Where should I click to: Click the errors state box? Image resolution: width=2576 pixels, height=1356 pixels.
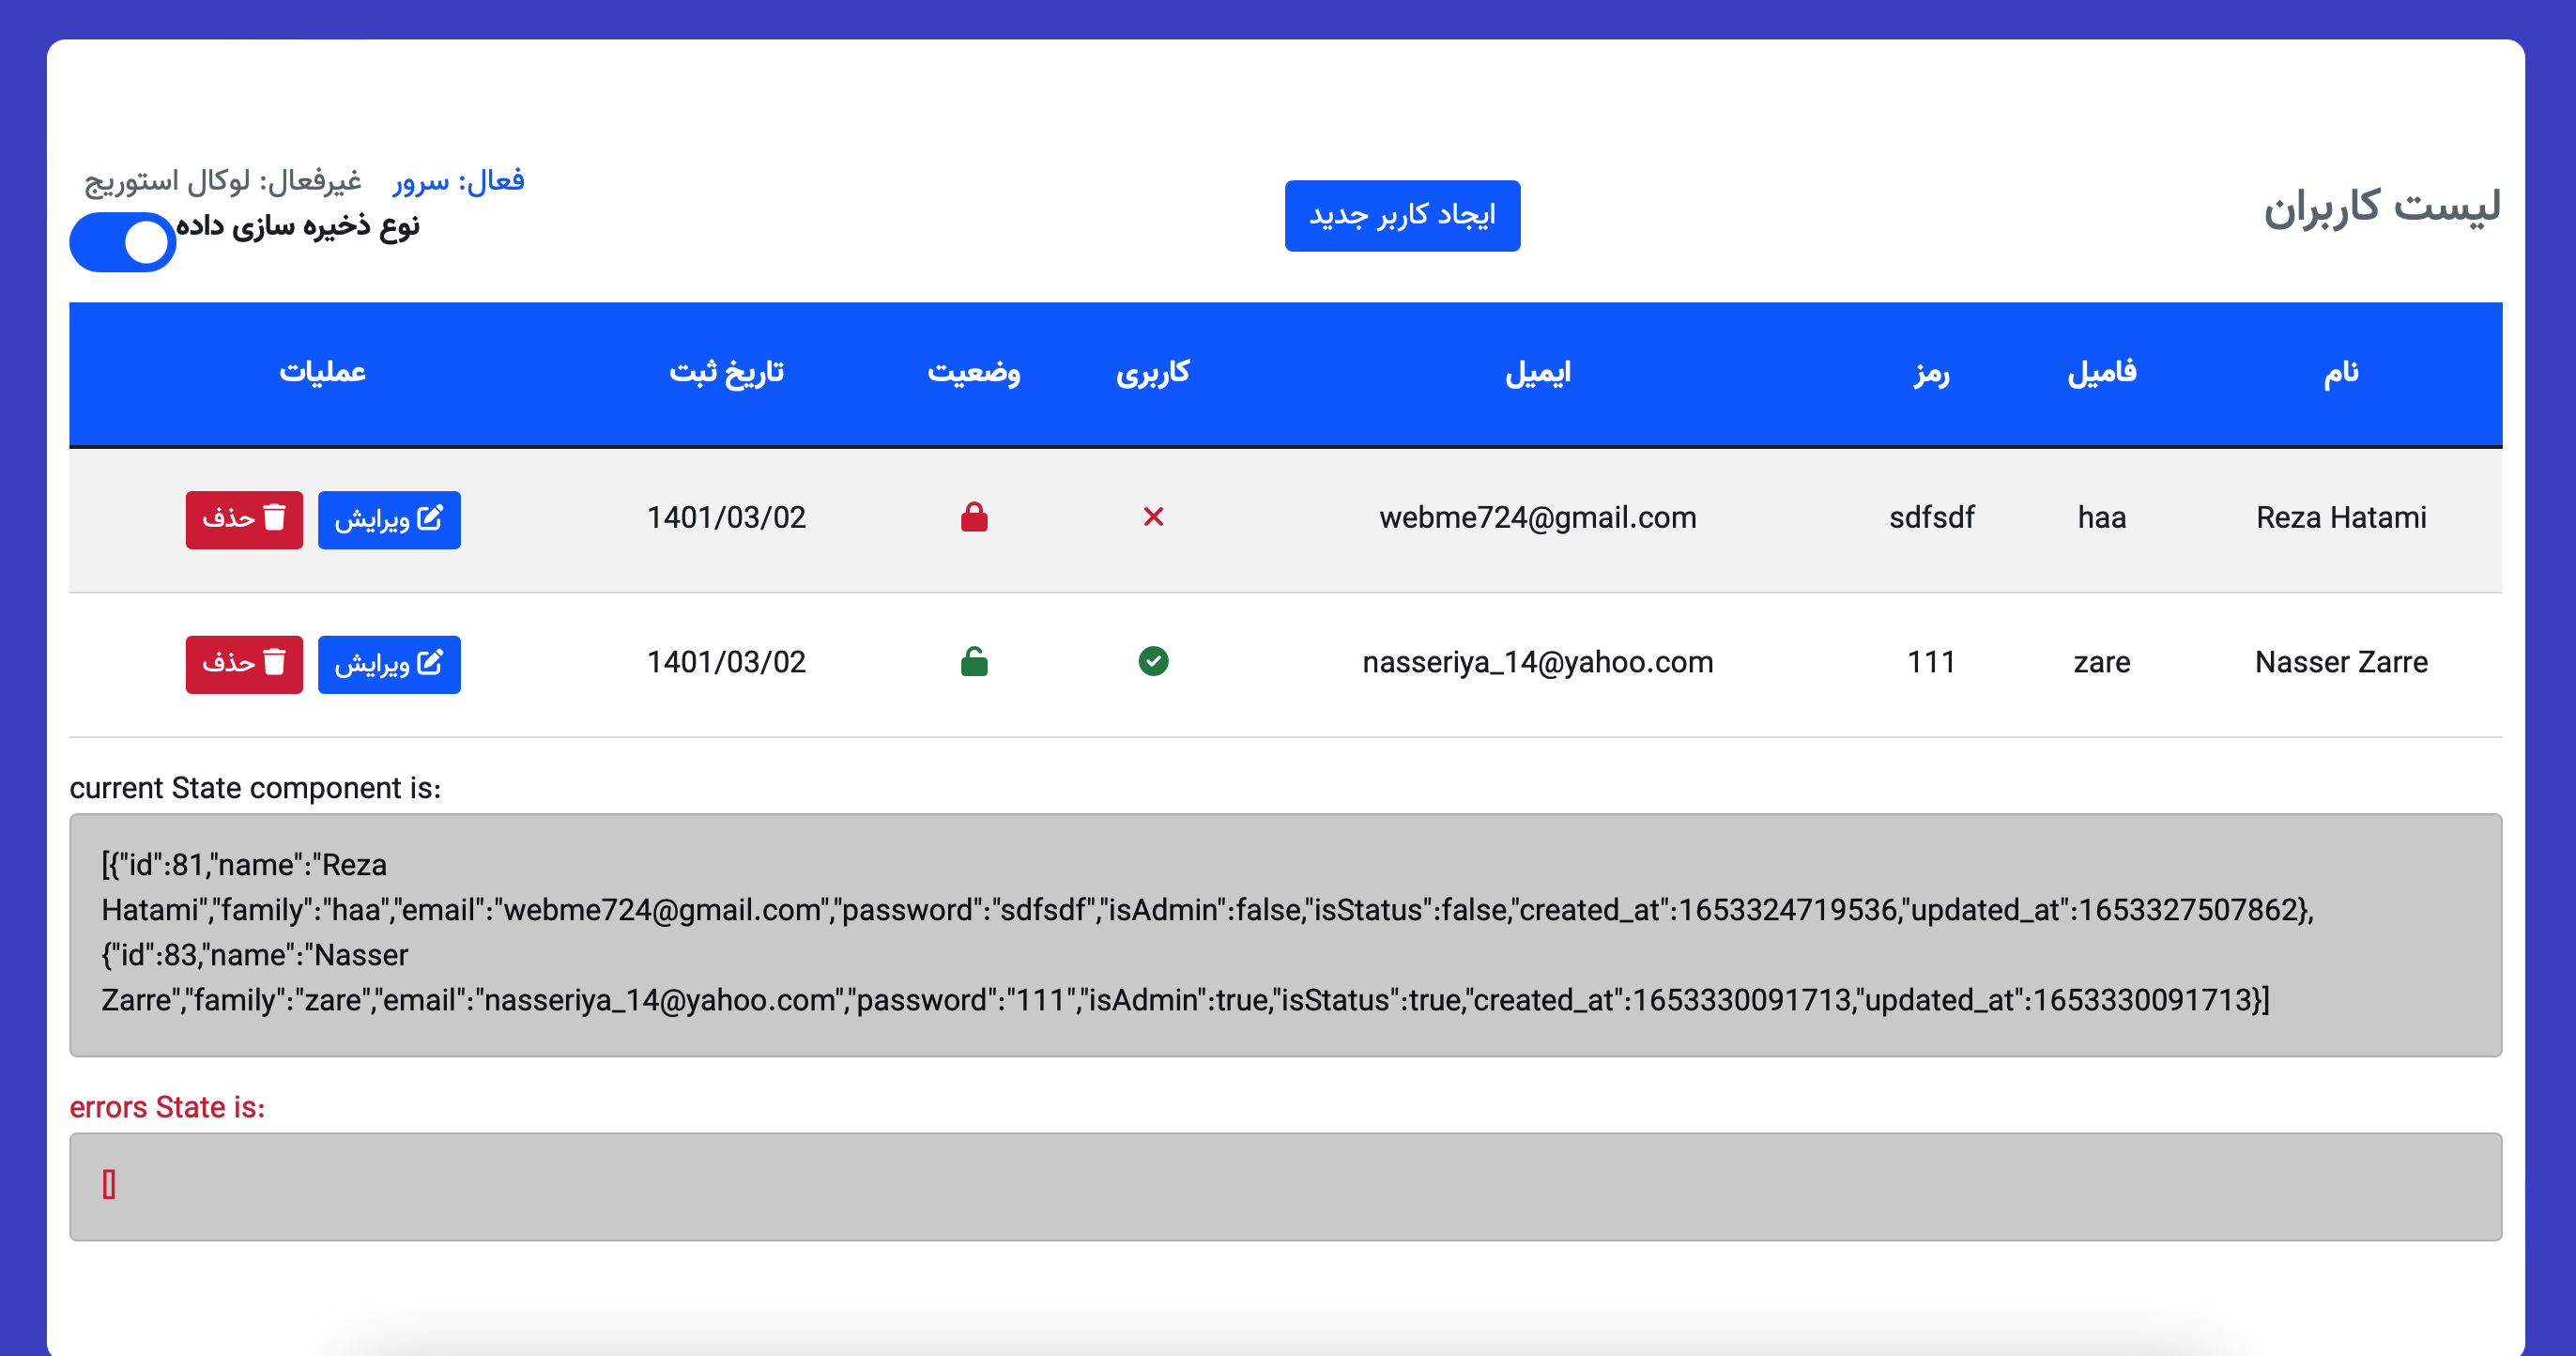click(x=1285, y=1186)
